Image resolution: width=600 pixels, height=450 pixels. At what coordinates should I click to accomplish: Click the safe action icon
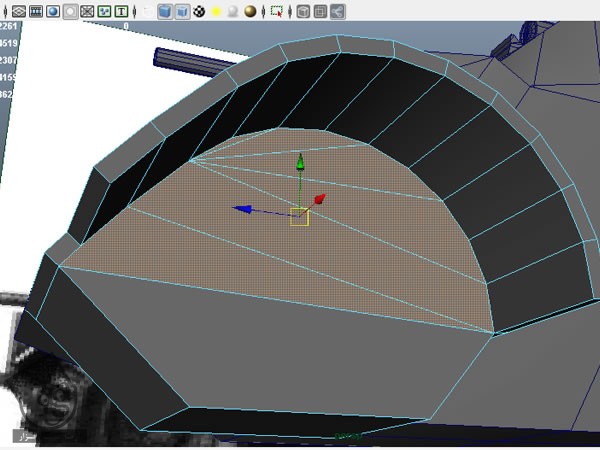coord(104,11)
